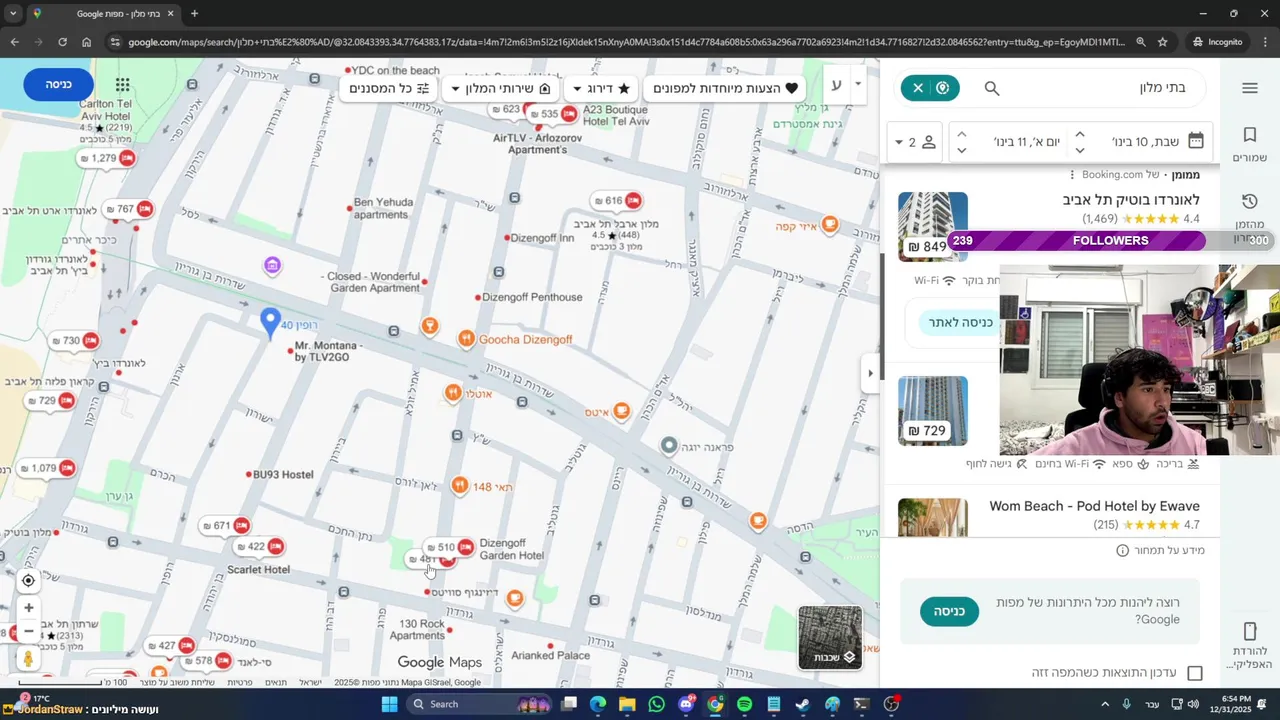
Task: Click the my-location target icon
Action: [28, 580]
